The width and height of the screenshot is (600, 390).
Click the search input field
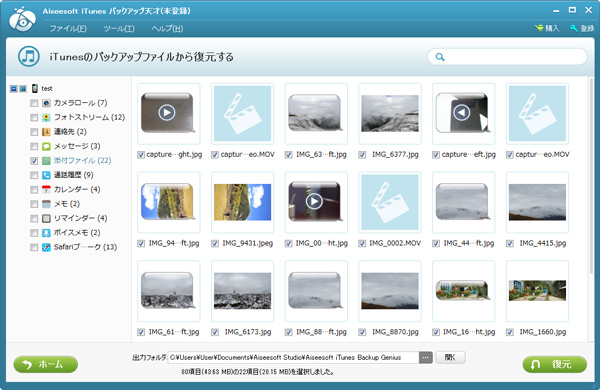coord(507,57)
